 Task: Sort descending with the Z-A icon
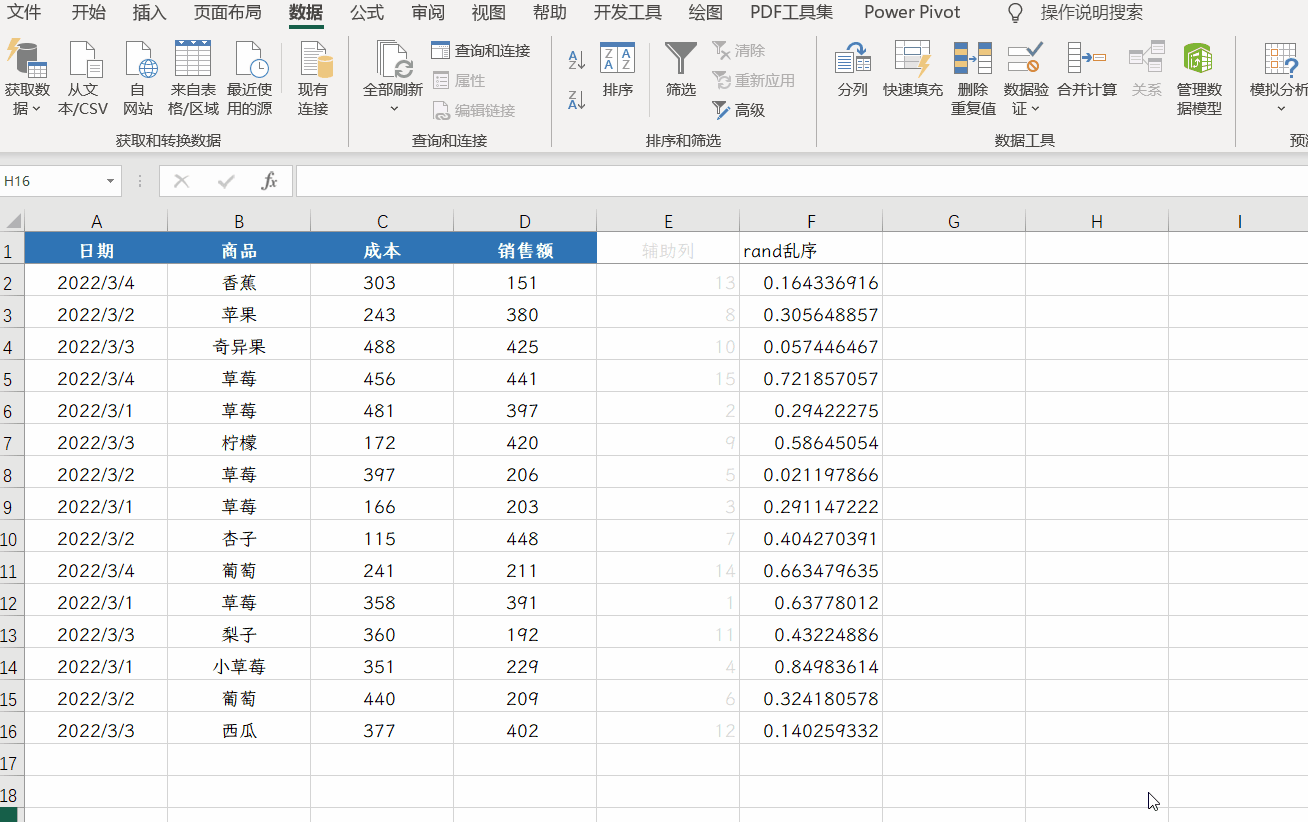[x=576, y=99]
